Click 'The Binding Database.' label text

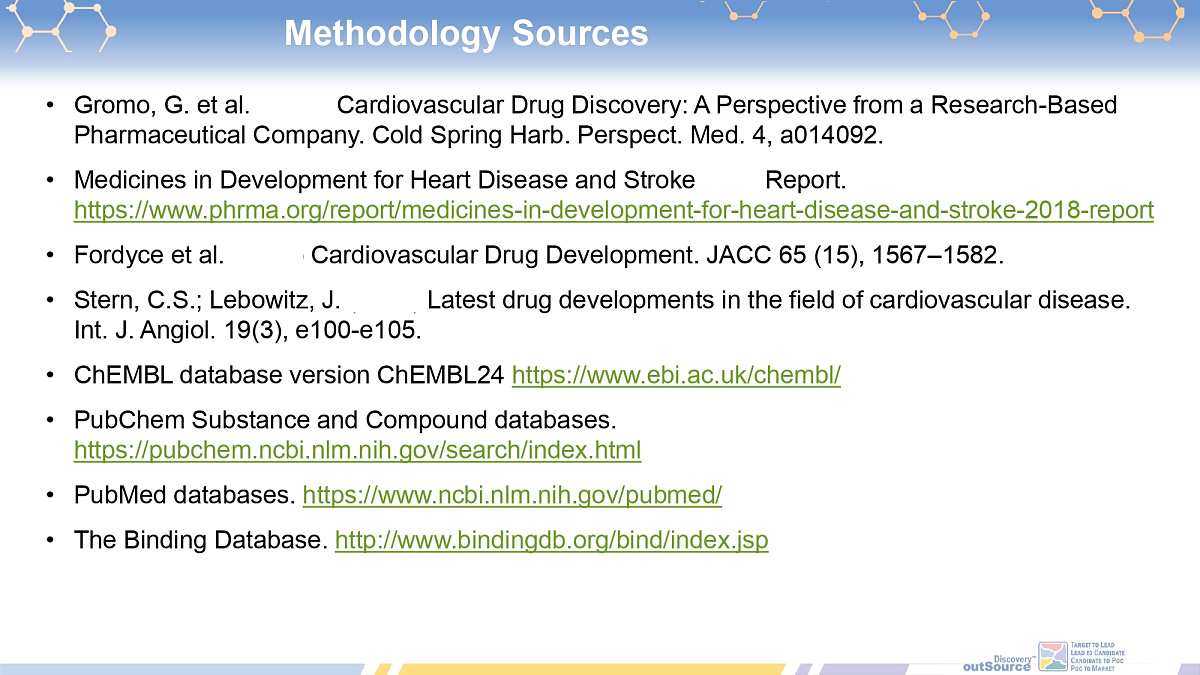click(200, 541)
